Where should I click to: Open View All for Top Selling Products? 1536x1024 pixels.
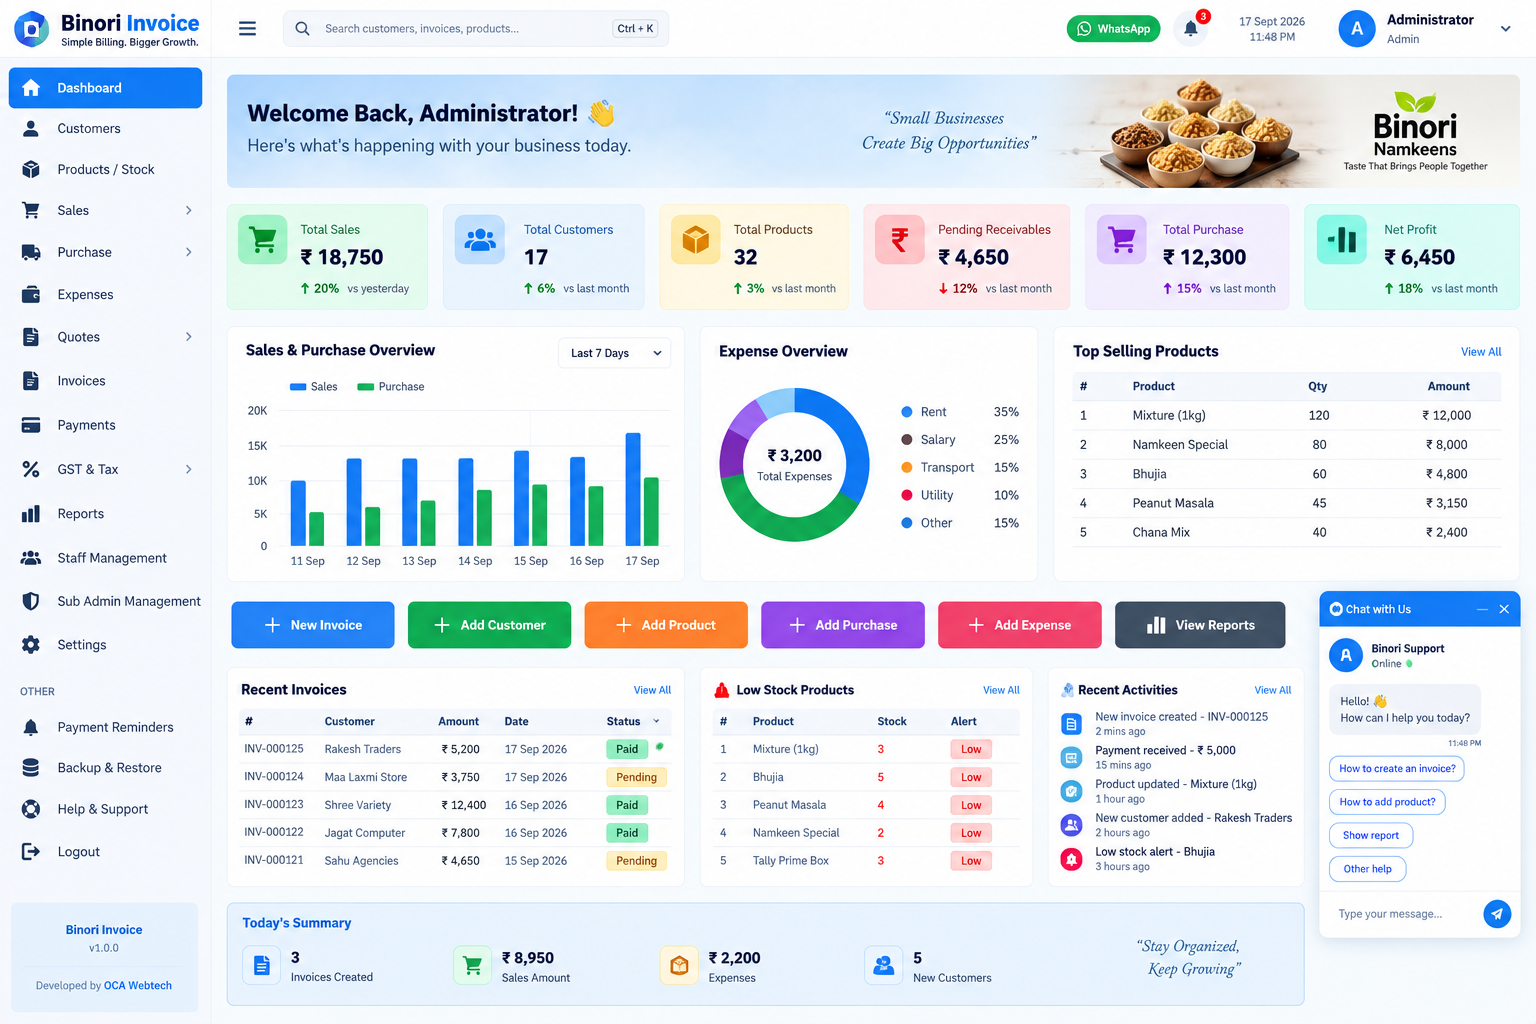(x=1481, y=352)
